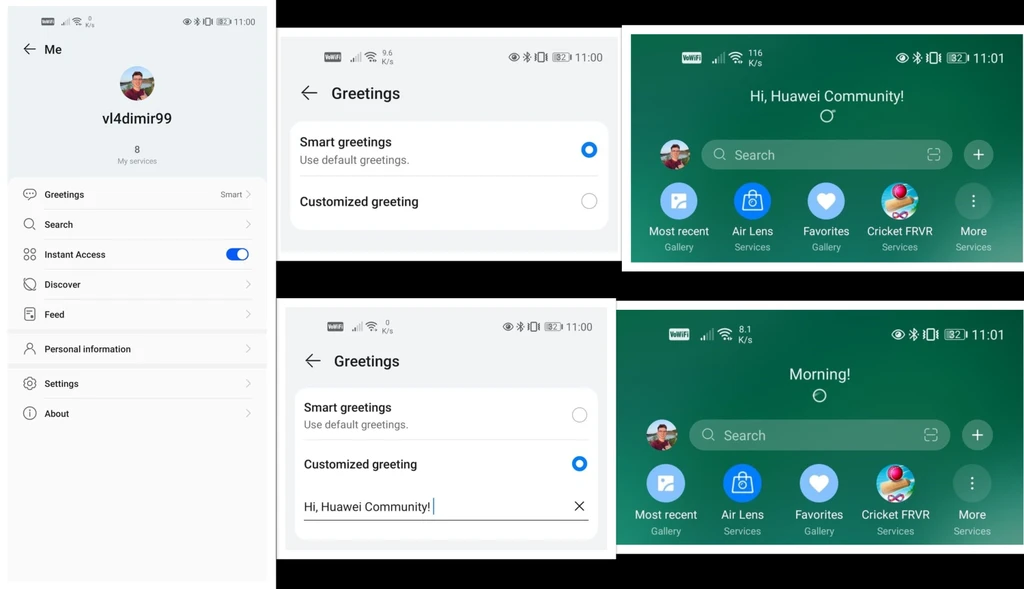Tap the Personal information person icon

pos(29,349)
